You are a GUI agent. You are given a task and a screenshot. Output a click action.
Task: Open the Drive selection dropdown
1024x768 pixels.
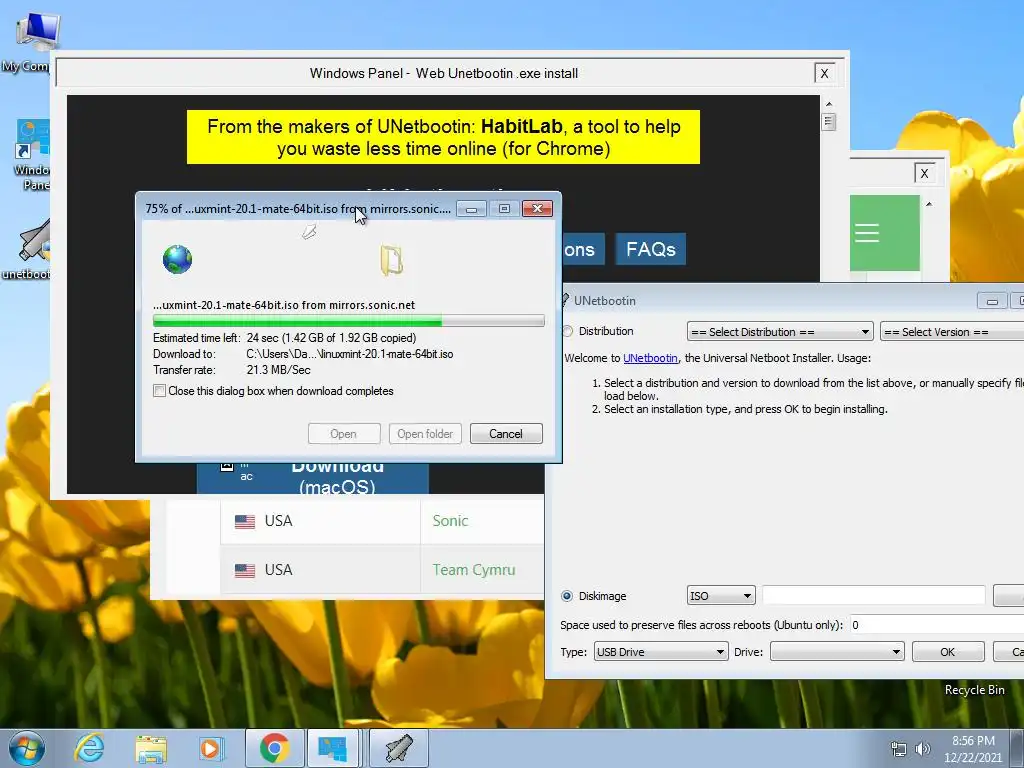pos(837,652)
